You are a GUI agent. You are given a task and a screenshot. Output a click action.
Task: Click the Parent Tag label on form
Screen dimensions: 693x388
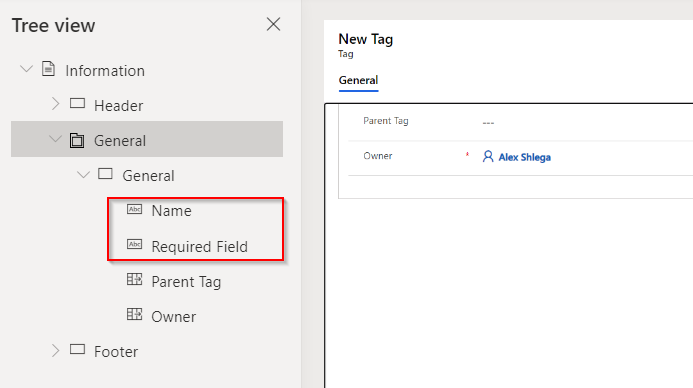click(x=386, y=121)
